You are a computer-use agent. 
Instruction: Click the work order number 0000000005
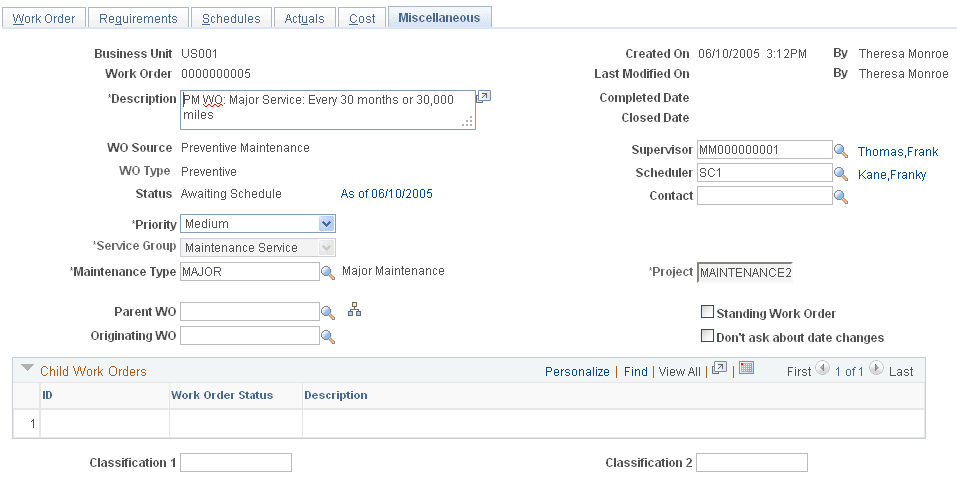[x=216, y=74]
